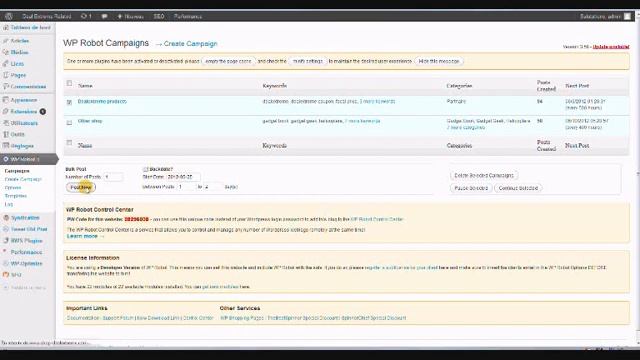Open Options submenu item under WP Robot
640x360 pixels.
[13, 188]
